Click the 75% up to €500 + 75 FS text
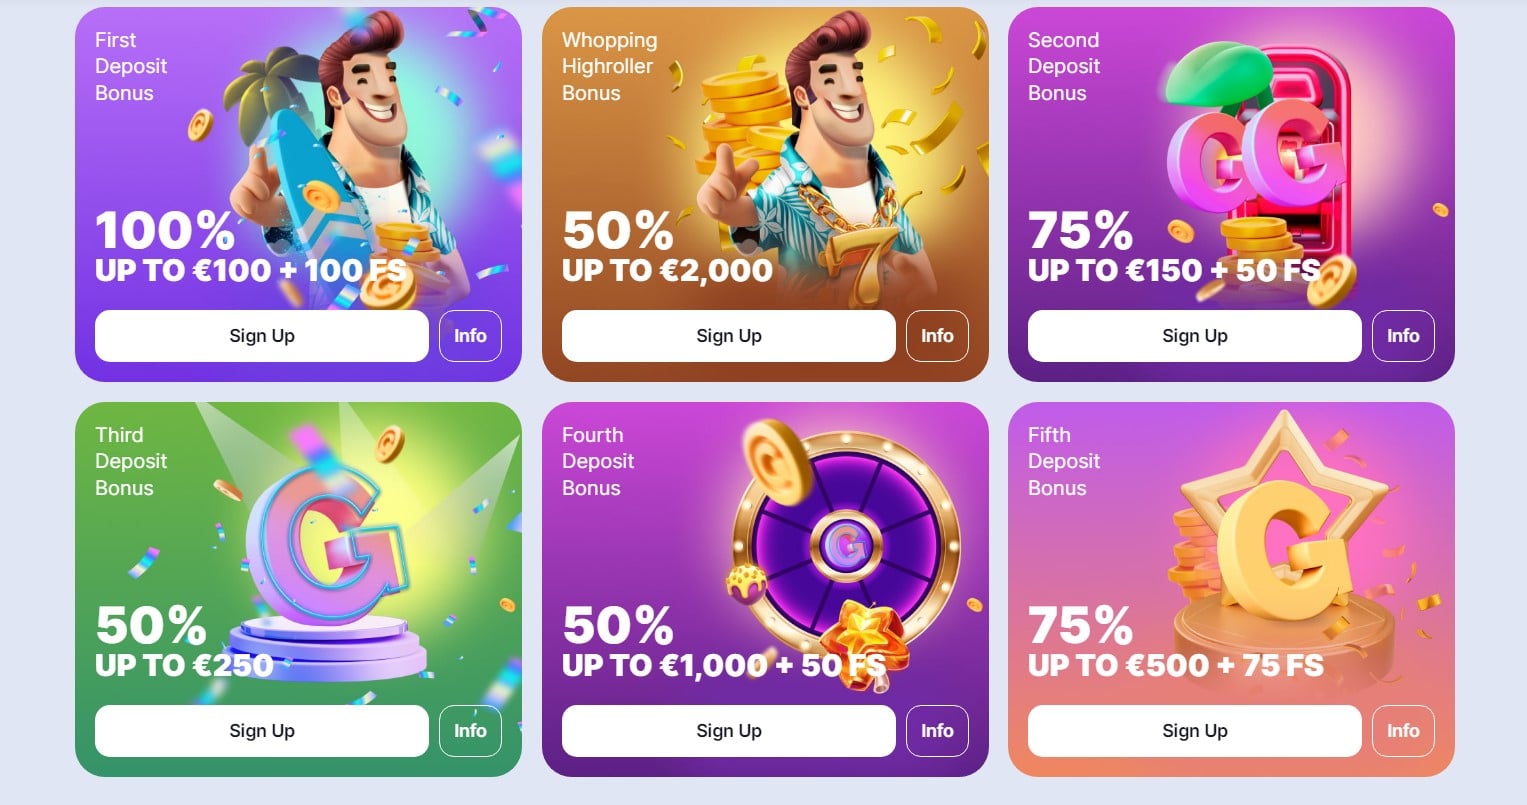1527x805 pixels. [1176, 641]
